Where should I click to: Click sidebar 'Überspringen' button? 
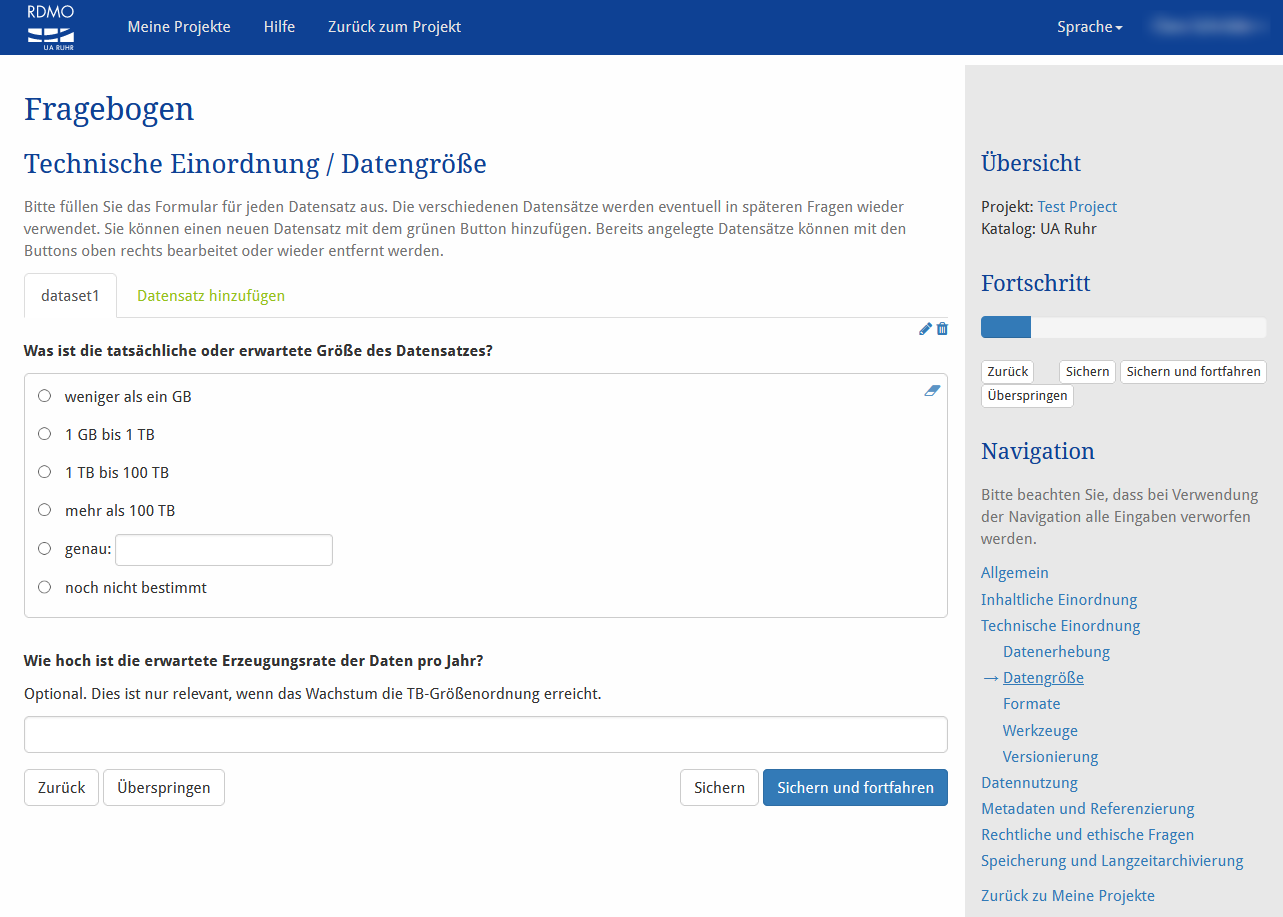[1027, 396]
